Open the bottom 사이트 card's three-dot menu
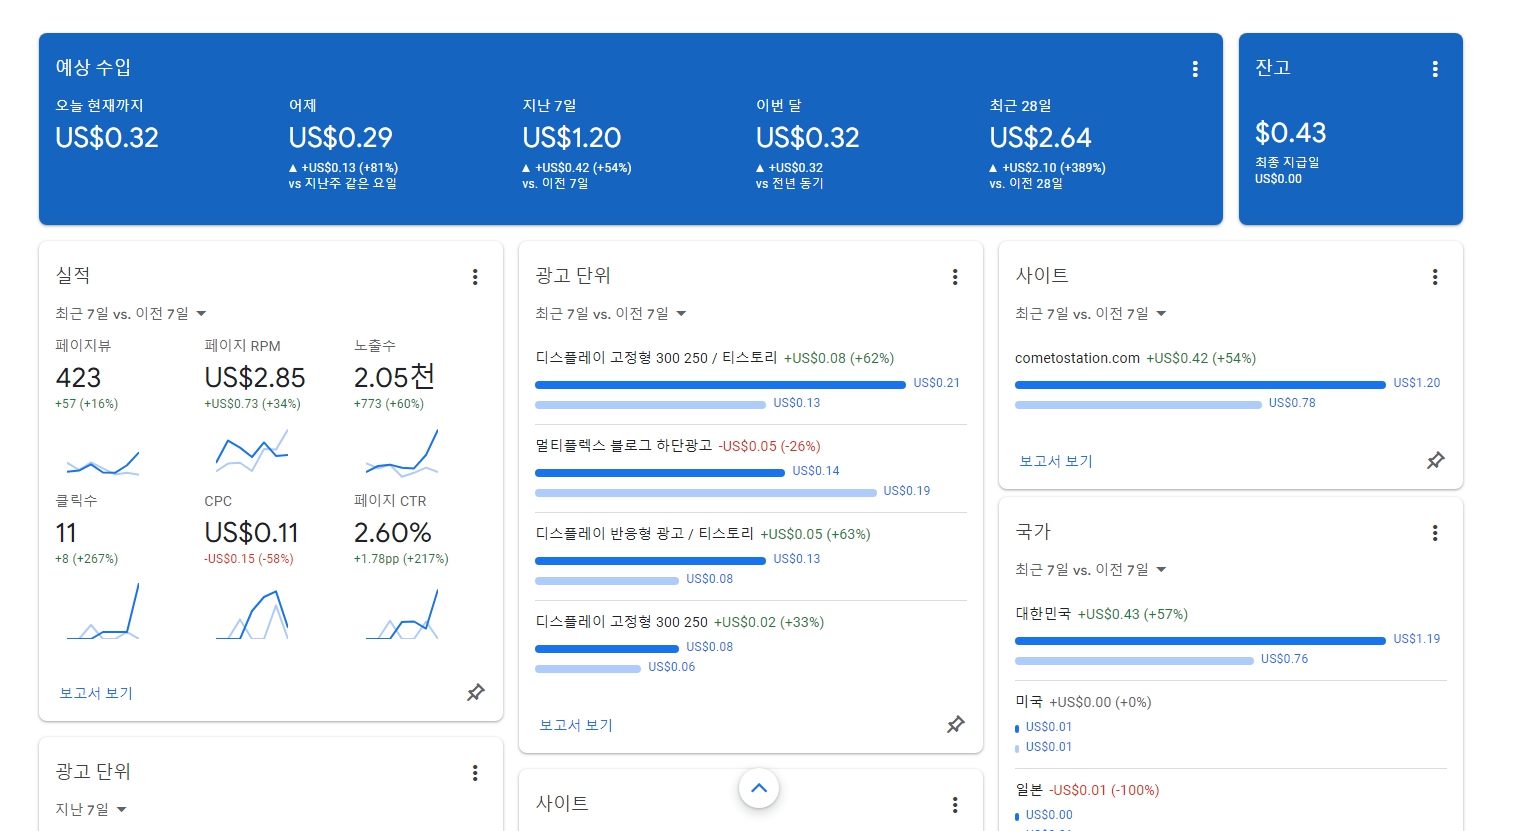1514x831 pixels. (955, 805)
